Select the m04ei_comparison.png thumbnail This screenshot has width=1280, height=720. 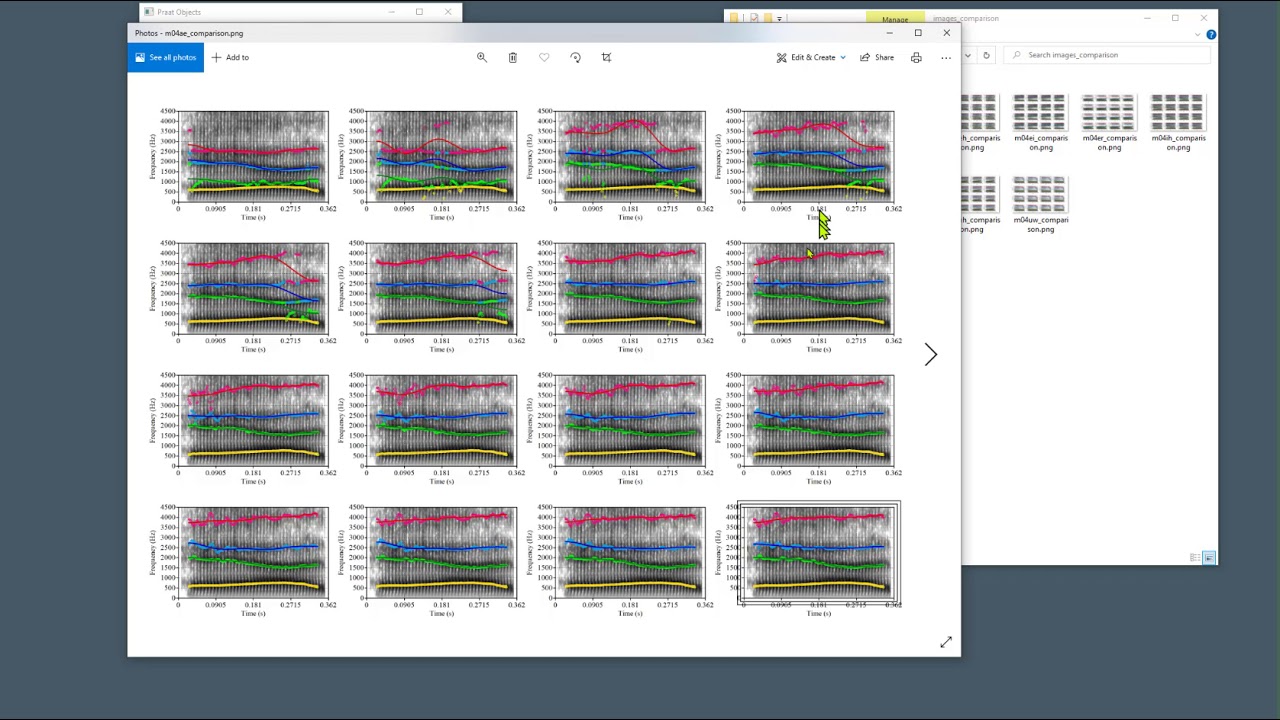(1040, 122)
